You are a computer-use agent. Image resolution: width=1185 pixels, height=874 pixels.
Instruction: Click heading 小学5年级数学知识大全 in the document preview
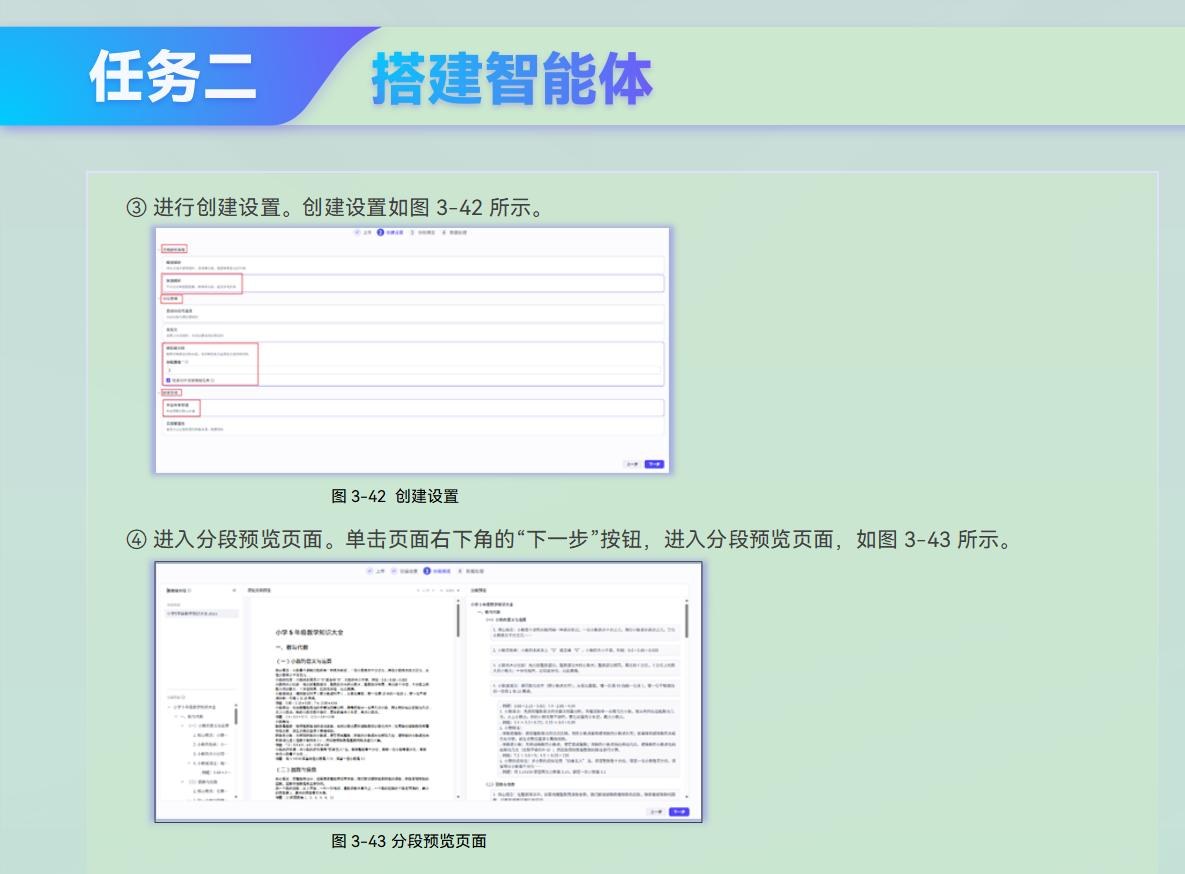(x=310, y=632)
